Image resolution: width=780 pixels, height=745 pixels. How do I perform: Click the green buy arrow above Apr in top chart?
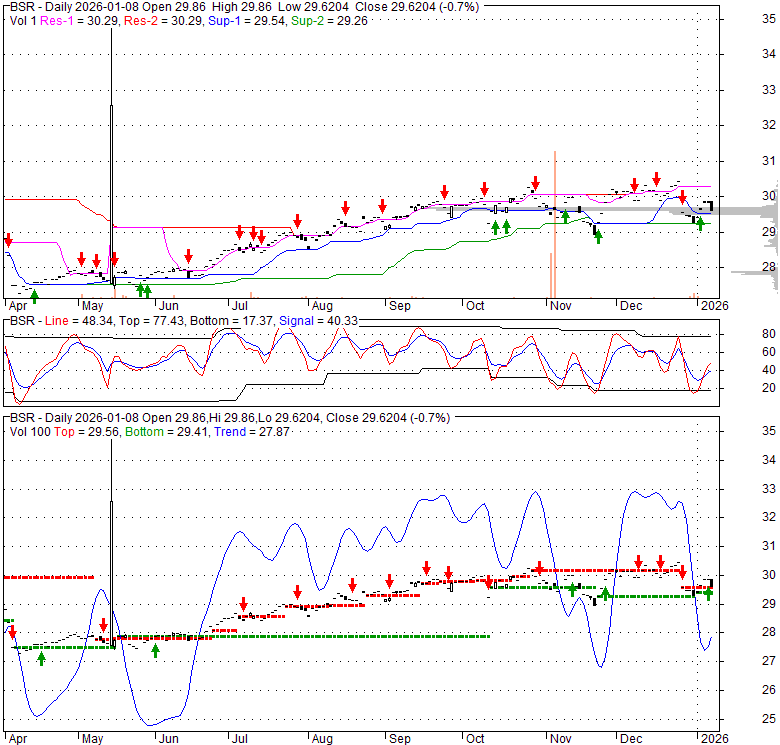pyautogui.click(x=35, y=294)
